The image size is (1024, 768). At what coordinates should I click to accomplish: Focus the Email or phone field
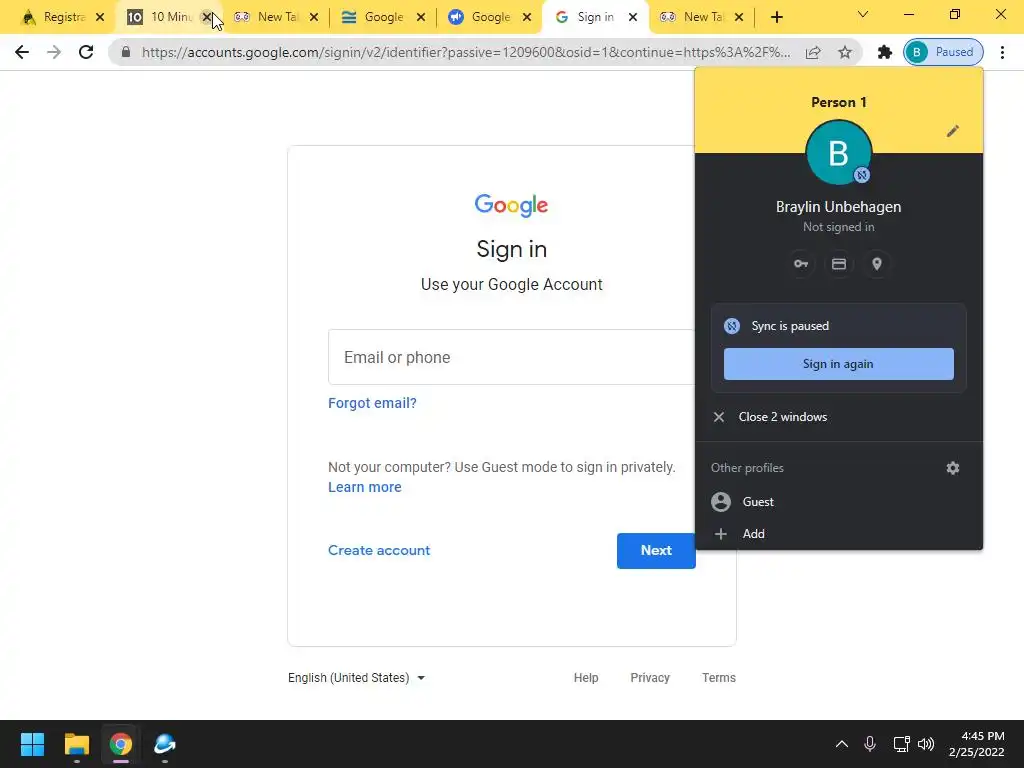[x=512, y=357]
